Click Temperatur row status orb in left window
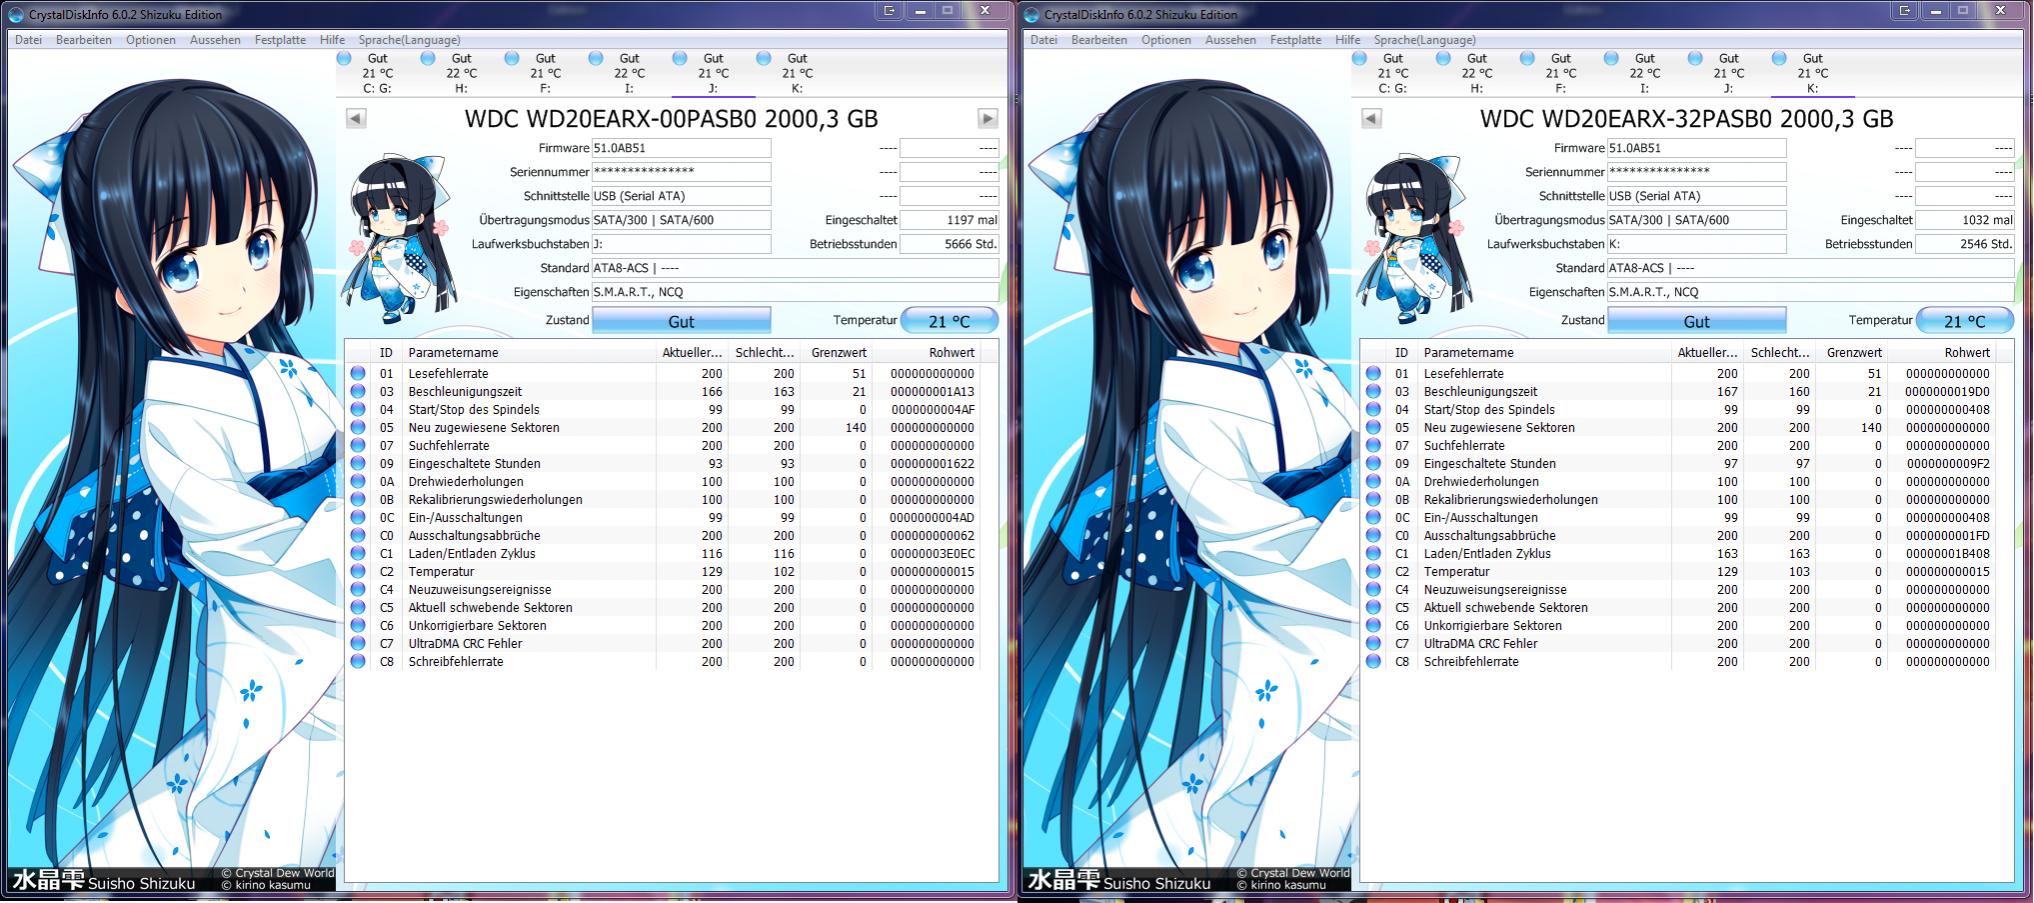 tap(358, 572)
